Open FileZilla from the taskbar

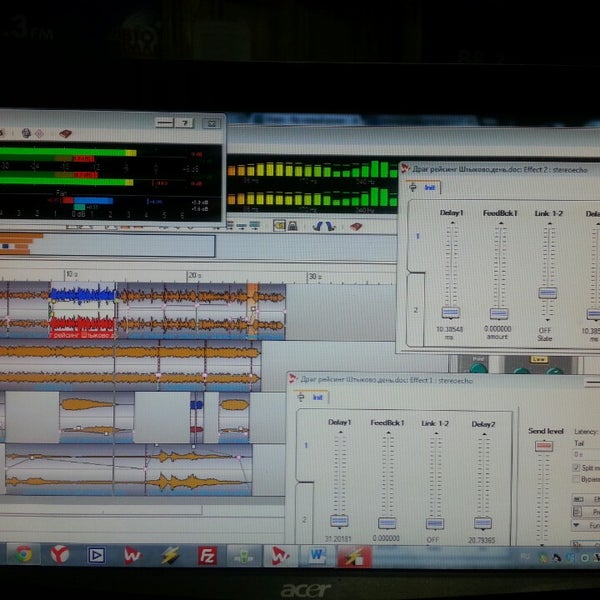(x=207, y=554)
